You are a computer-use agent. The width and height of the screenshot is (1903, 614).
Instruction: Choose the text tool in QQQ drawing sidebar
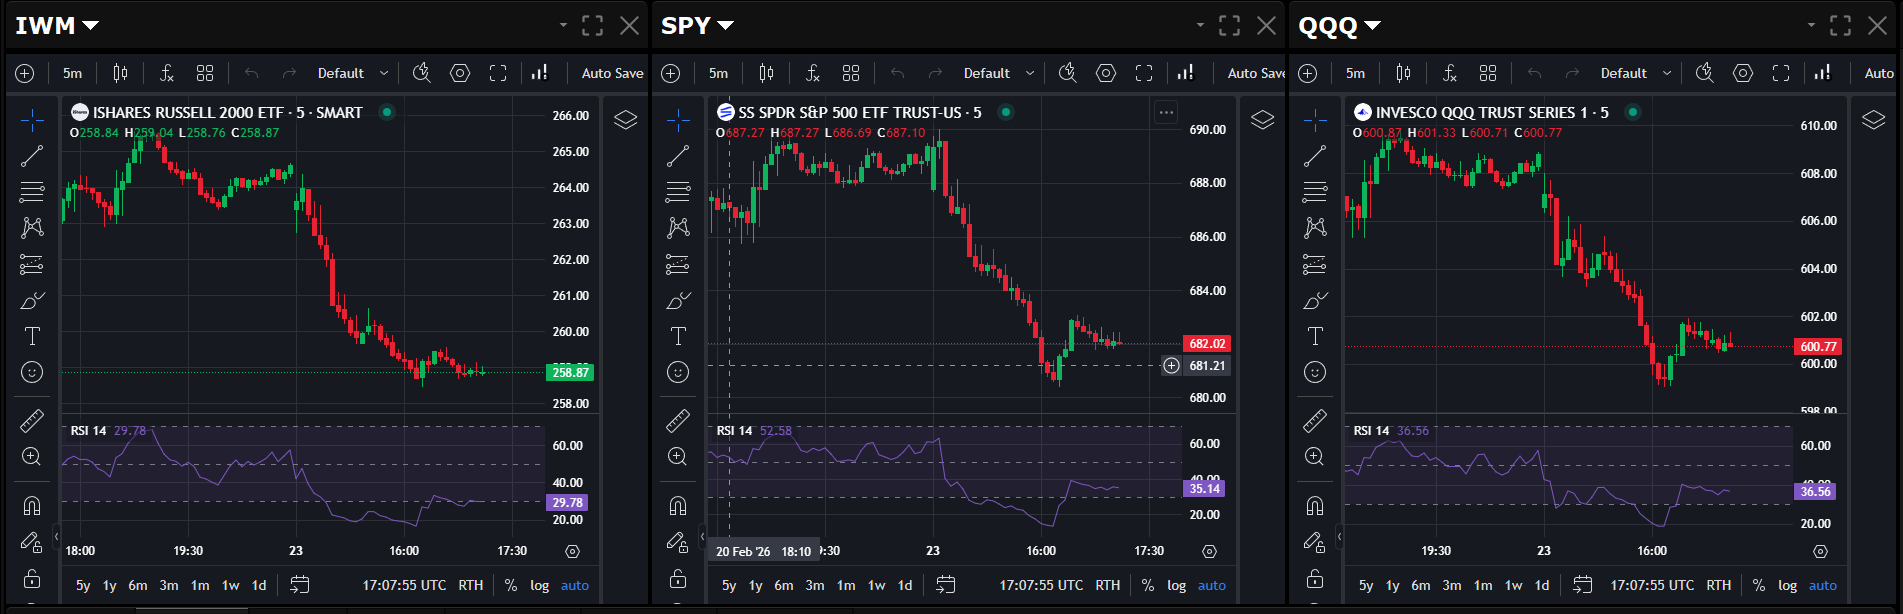[x=1315, y=336]
